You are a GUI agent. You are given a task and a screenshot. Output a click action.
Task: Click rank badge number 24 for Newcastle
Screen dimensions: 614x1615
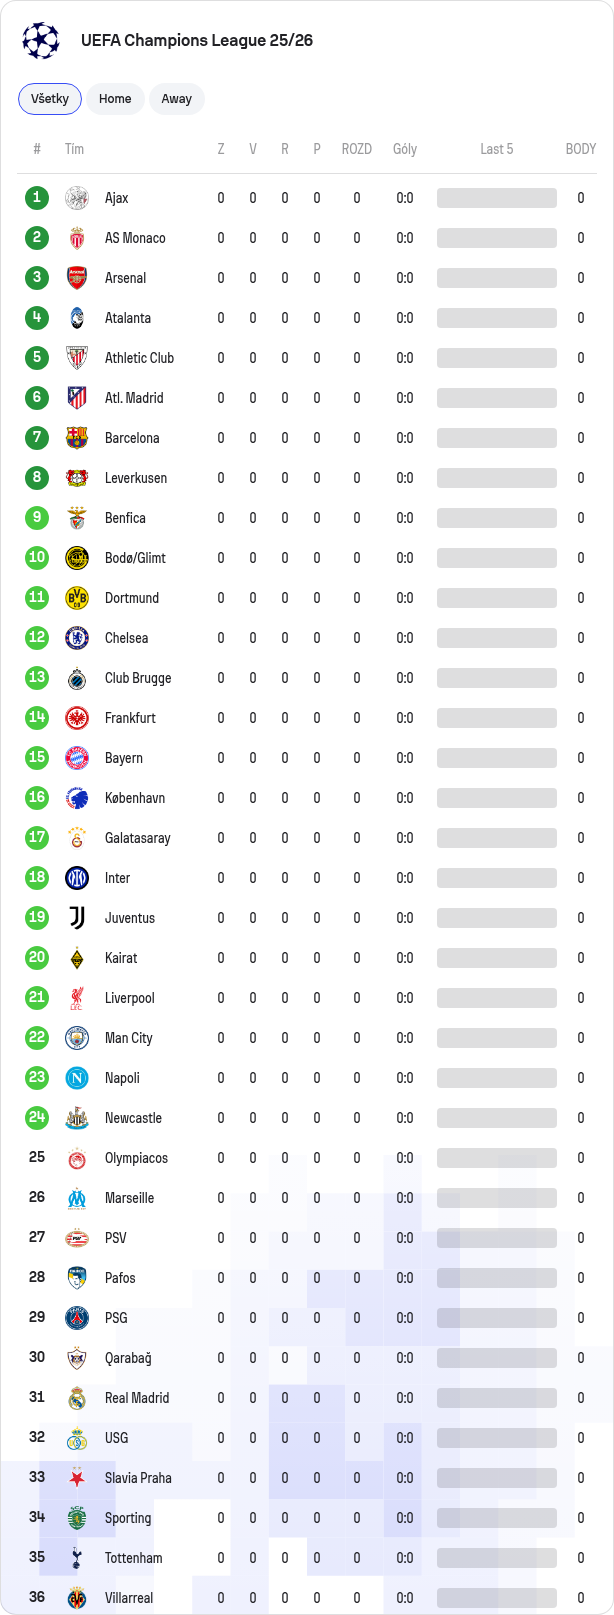tap(37, 1117)
